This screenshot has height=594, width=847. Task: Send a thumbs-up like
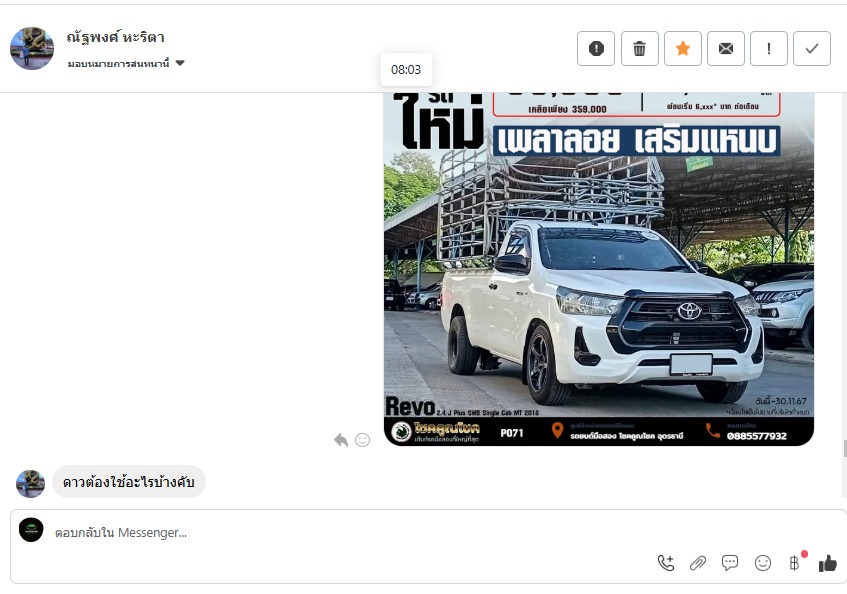(x=828, y=564)
